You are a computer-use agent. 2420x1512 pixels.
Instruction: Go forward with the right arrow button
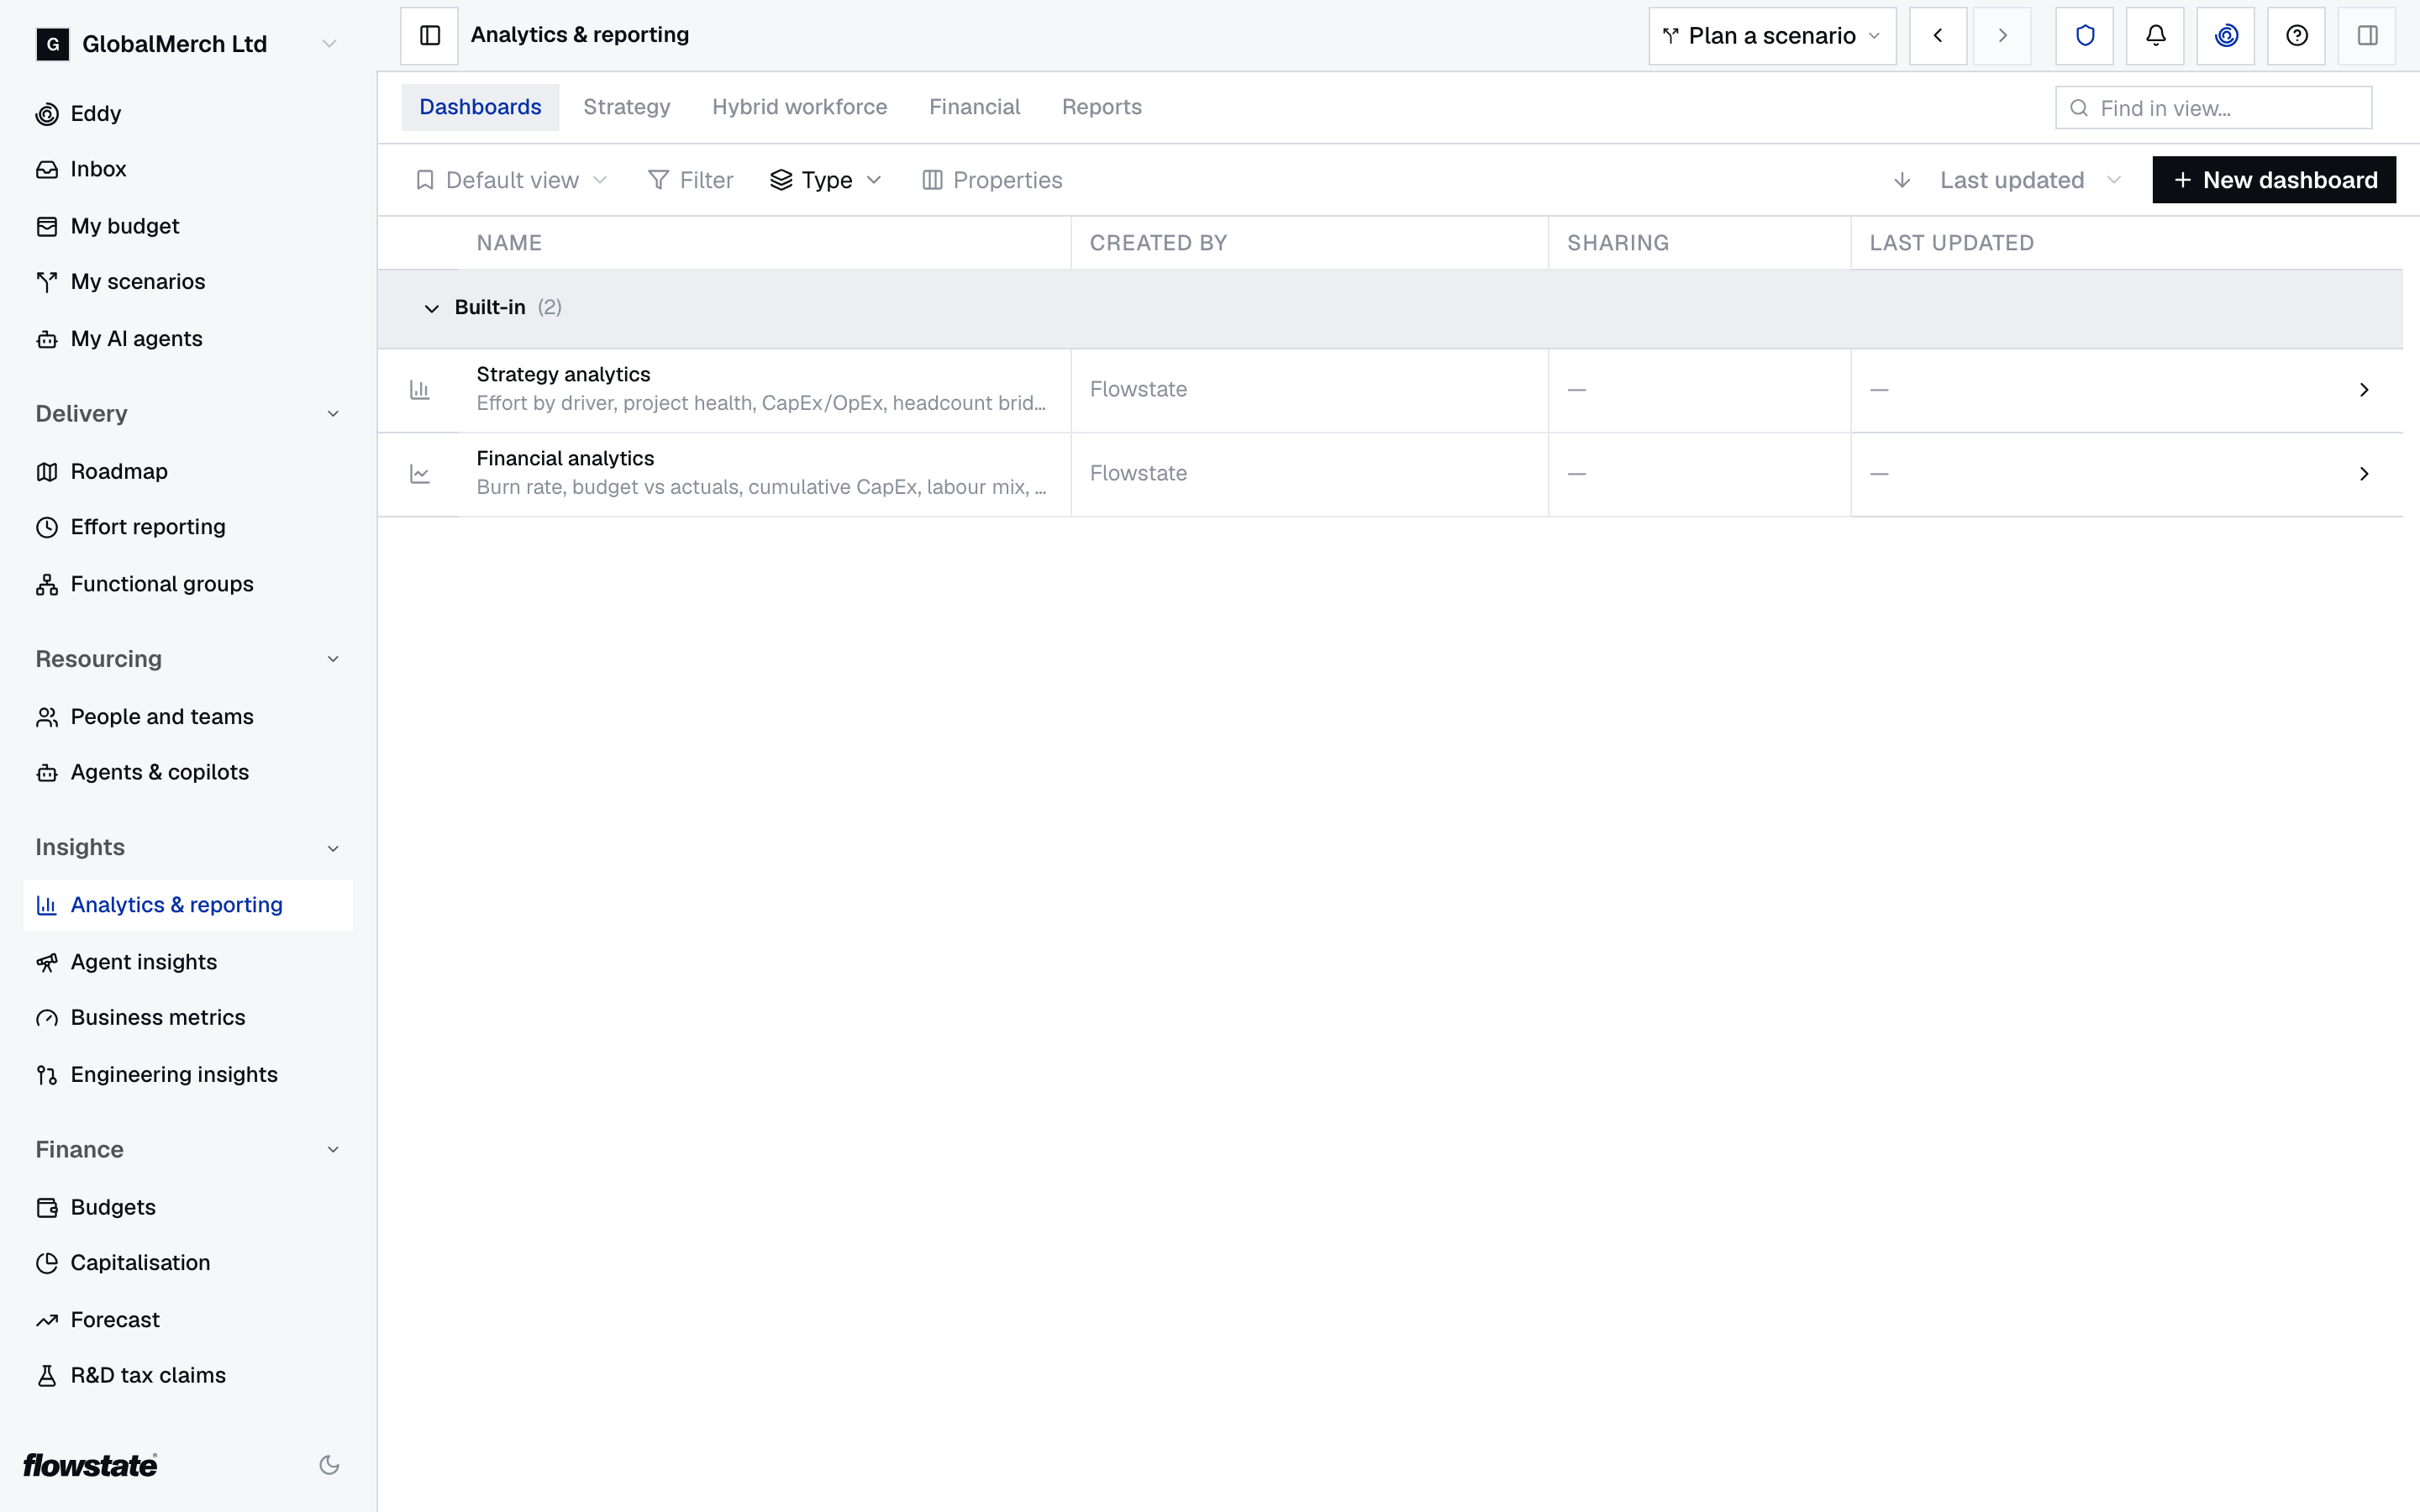click(x=2002, y=35)
